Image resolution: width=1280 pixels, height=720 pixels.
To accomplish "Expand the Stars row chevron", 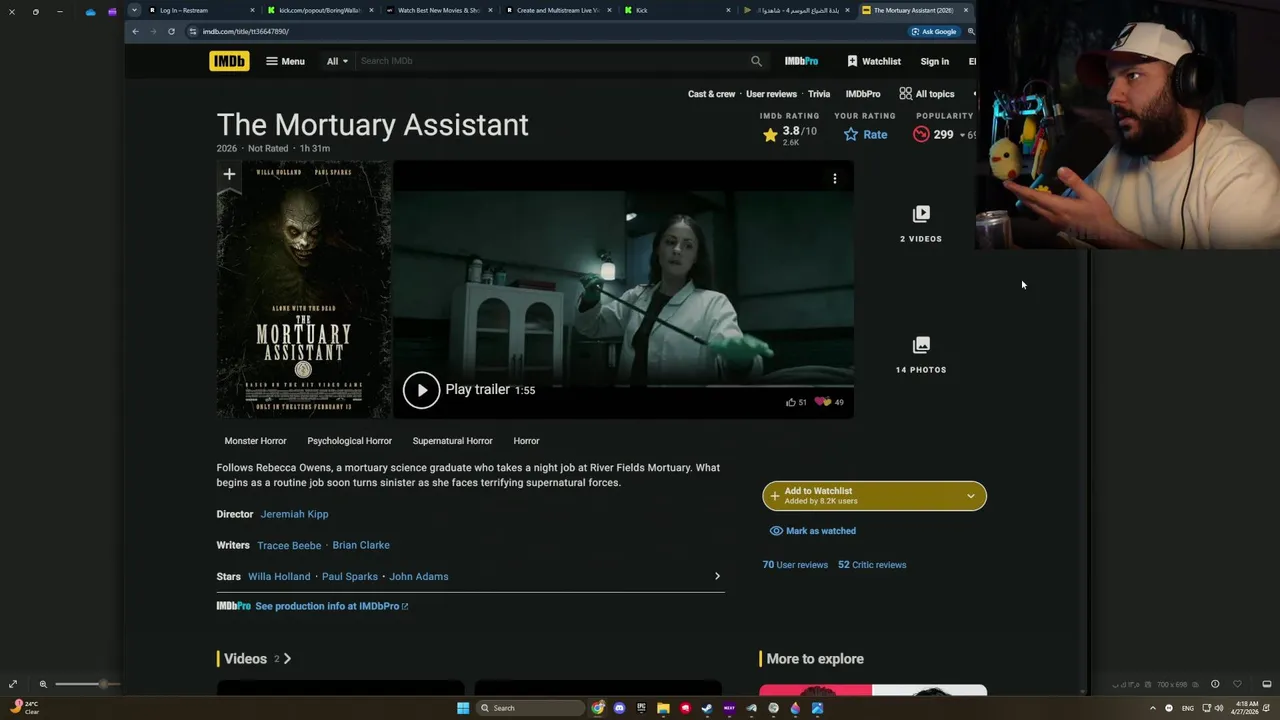I will [x=717, y=576].
